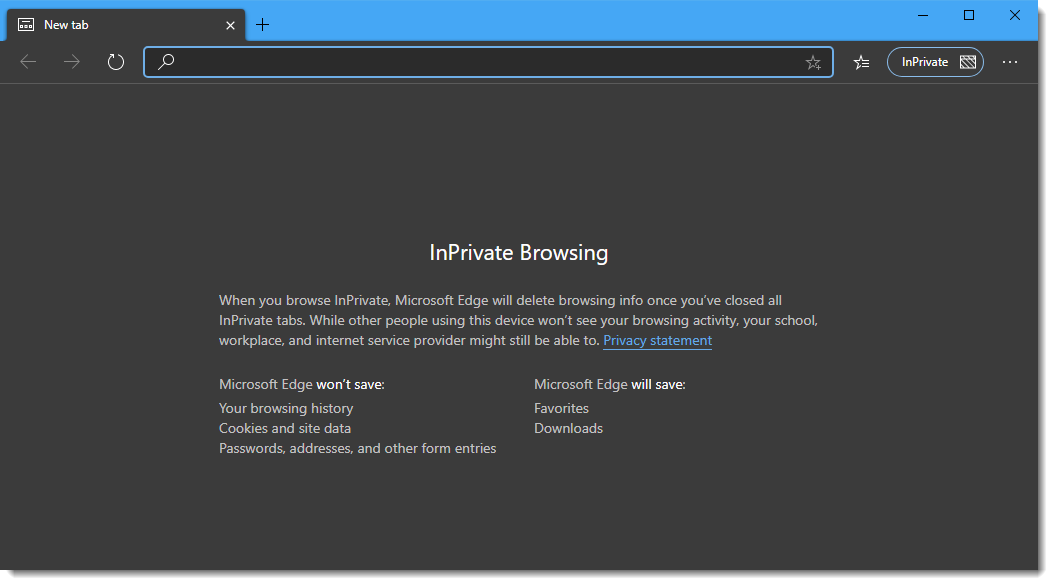Refresh the page with reload icon
The image size is (1053, 585).
point(116,62)
